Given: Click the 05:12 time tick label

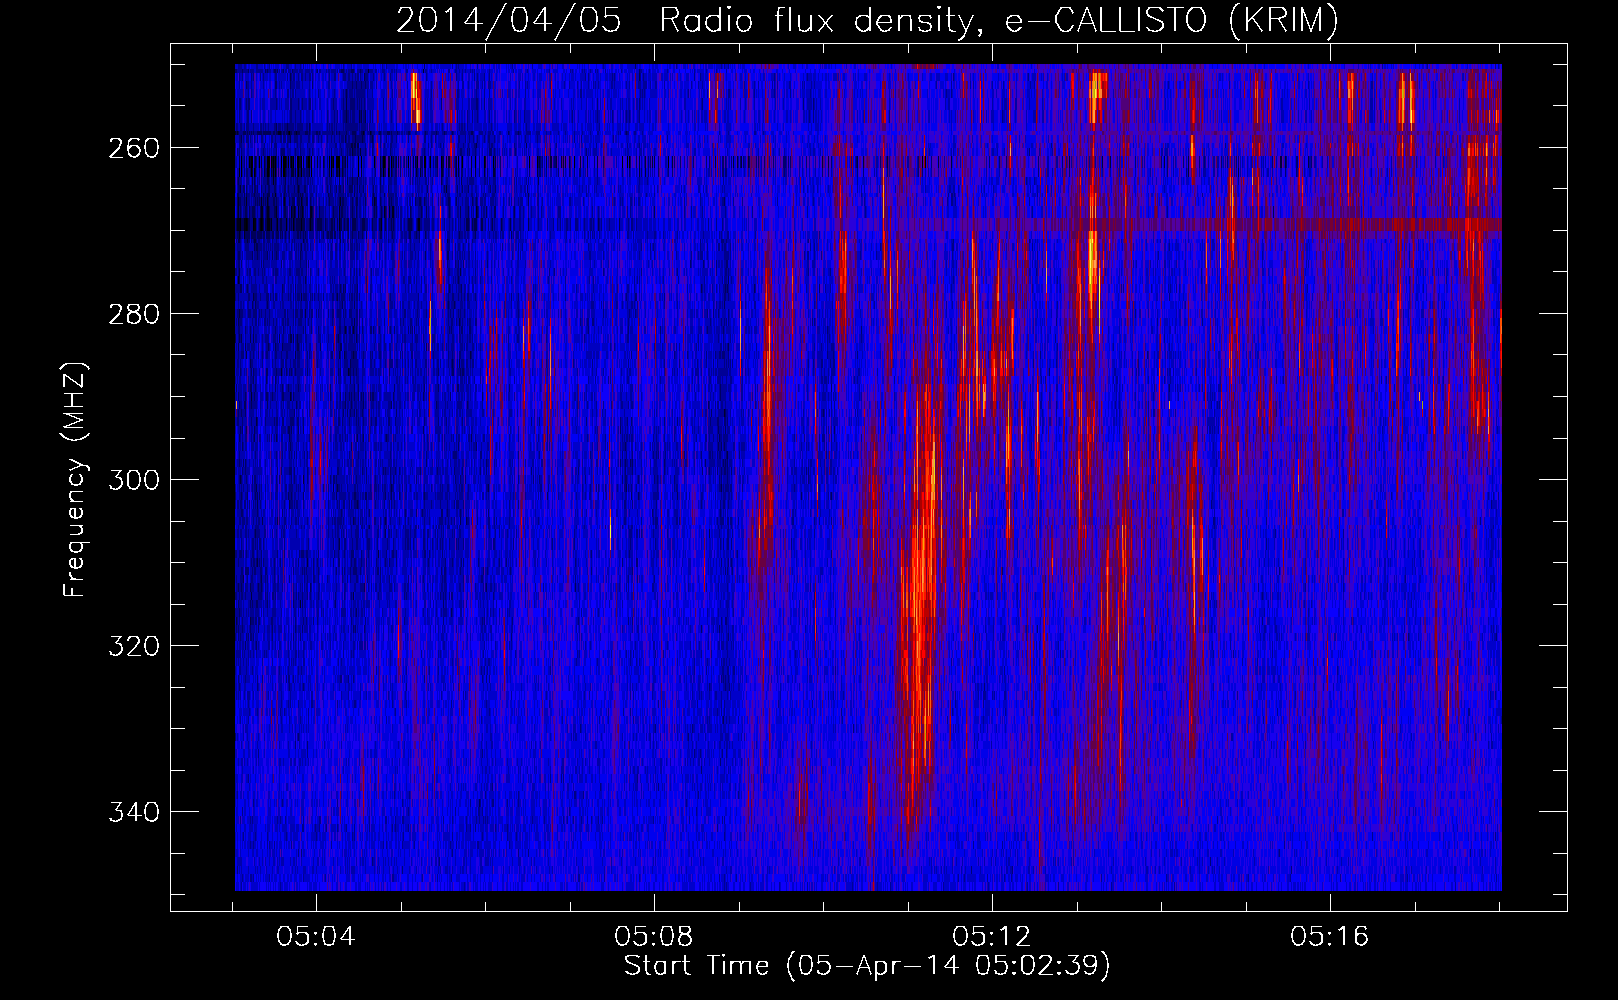Looking at the screenshot, I should coord(992,937).
